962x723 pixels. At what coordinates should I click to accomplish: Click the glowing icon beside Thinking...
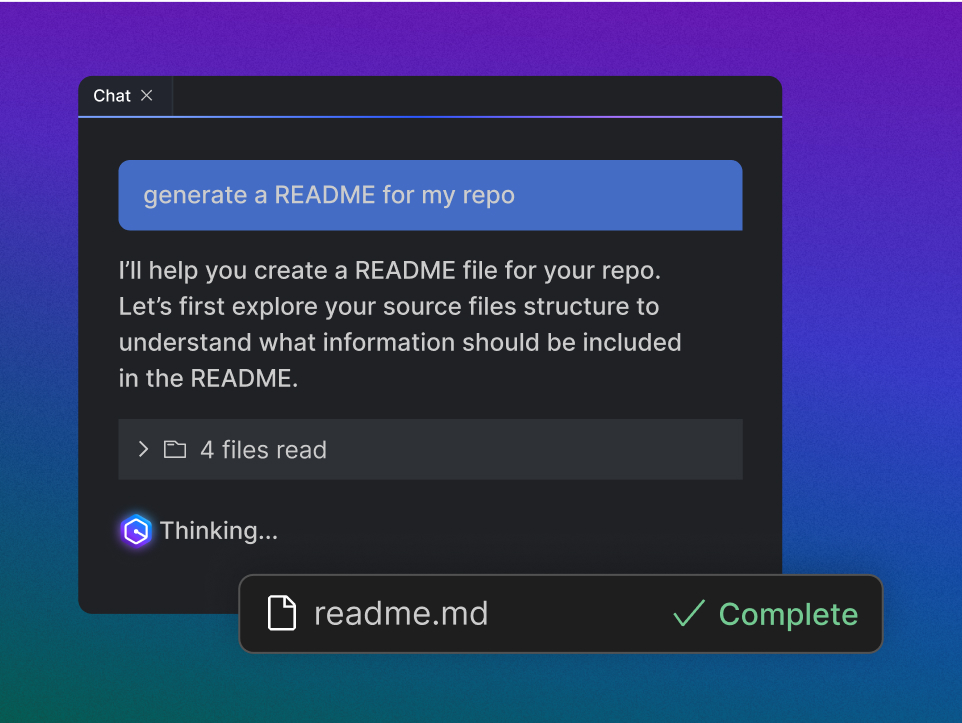click(x=136, y=530)
